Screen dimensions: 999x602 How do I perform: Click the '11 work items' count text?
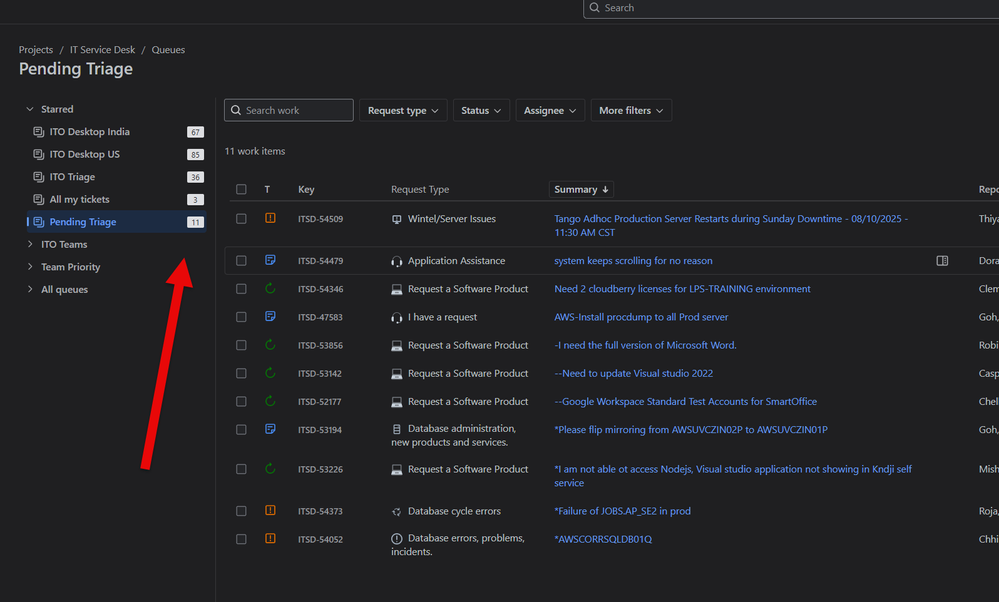click(x=255, y=151)
